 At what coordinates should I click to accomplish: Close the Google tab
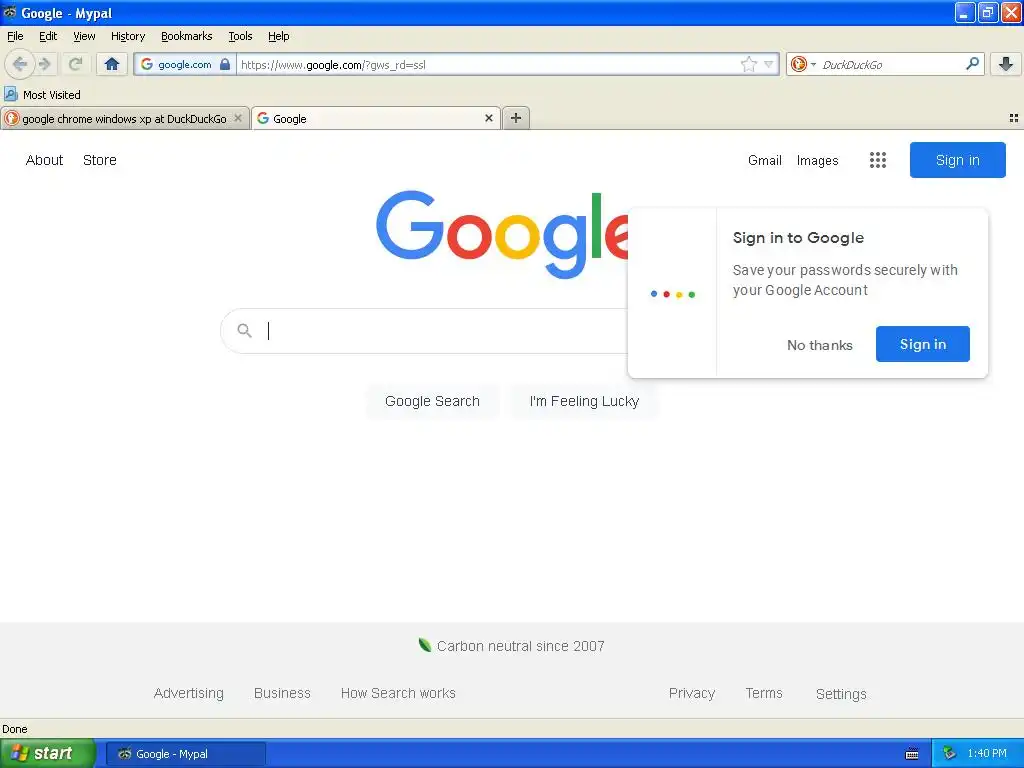pyautogui.click(x=488, y=118)
